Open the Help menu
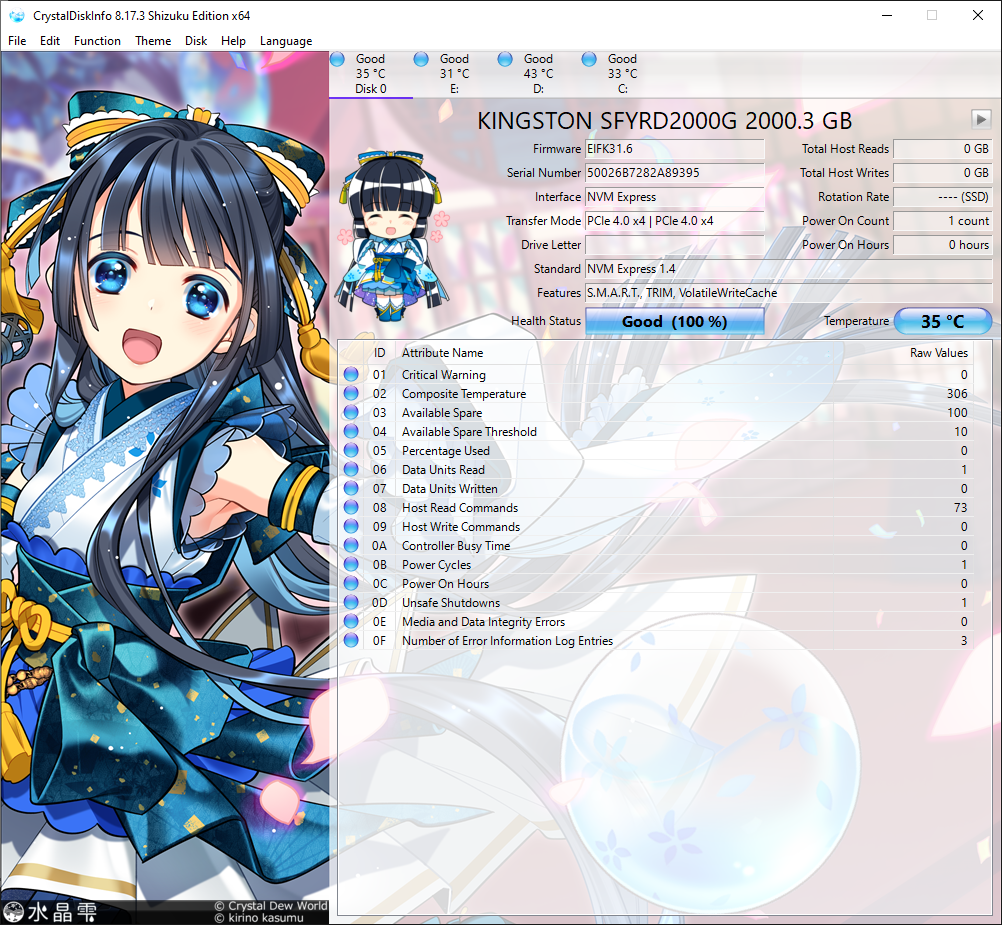 [233, 40]
